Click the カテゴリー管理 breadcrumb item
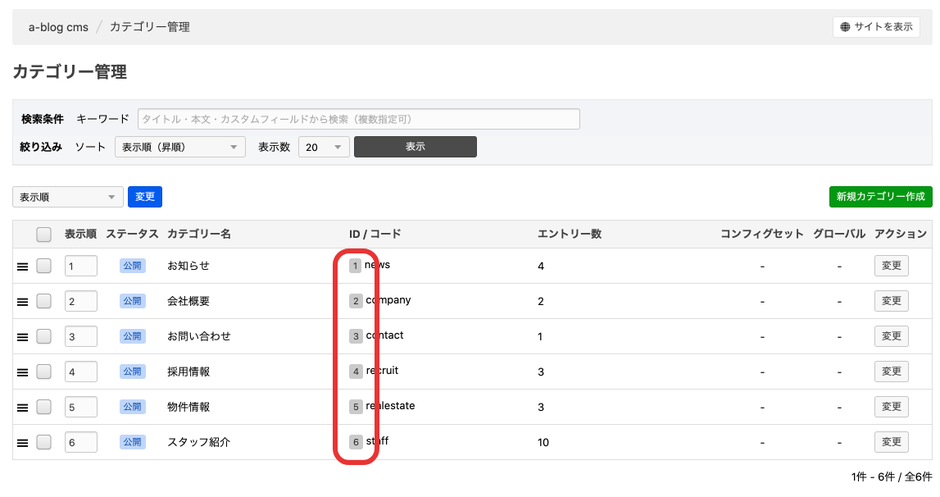Image resolution: width=940 pixels, height=497 pixels. [149, 27]
